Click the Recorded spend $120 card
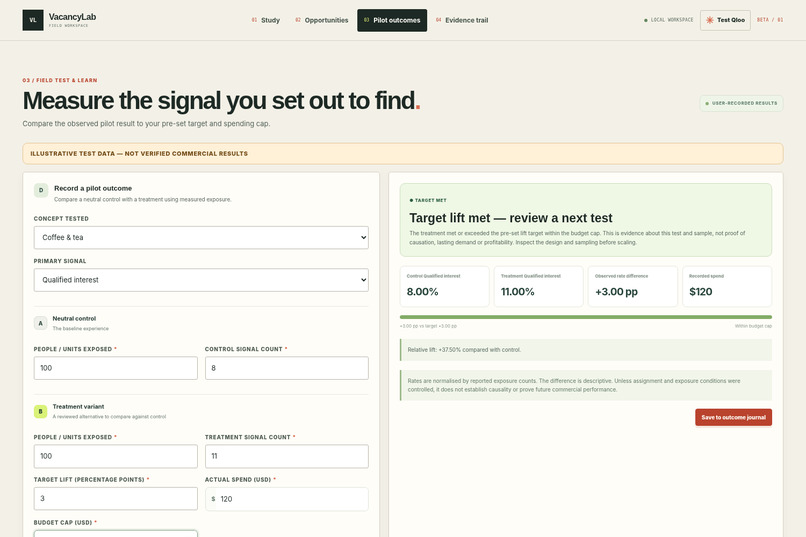The height and width of the screenshot is (537, 806). pos(727,286)
